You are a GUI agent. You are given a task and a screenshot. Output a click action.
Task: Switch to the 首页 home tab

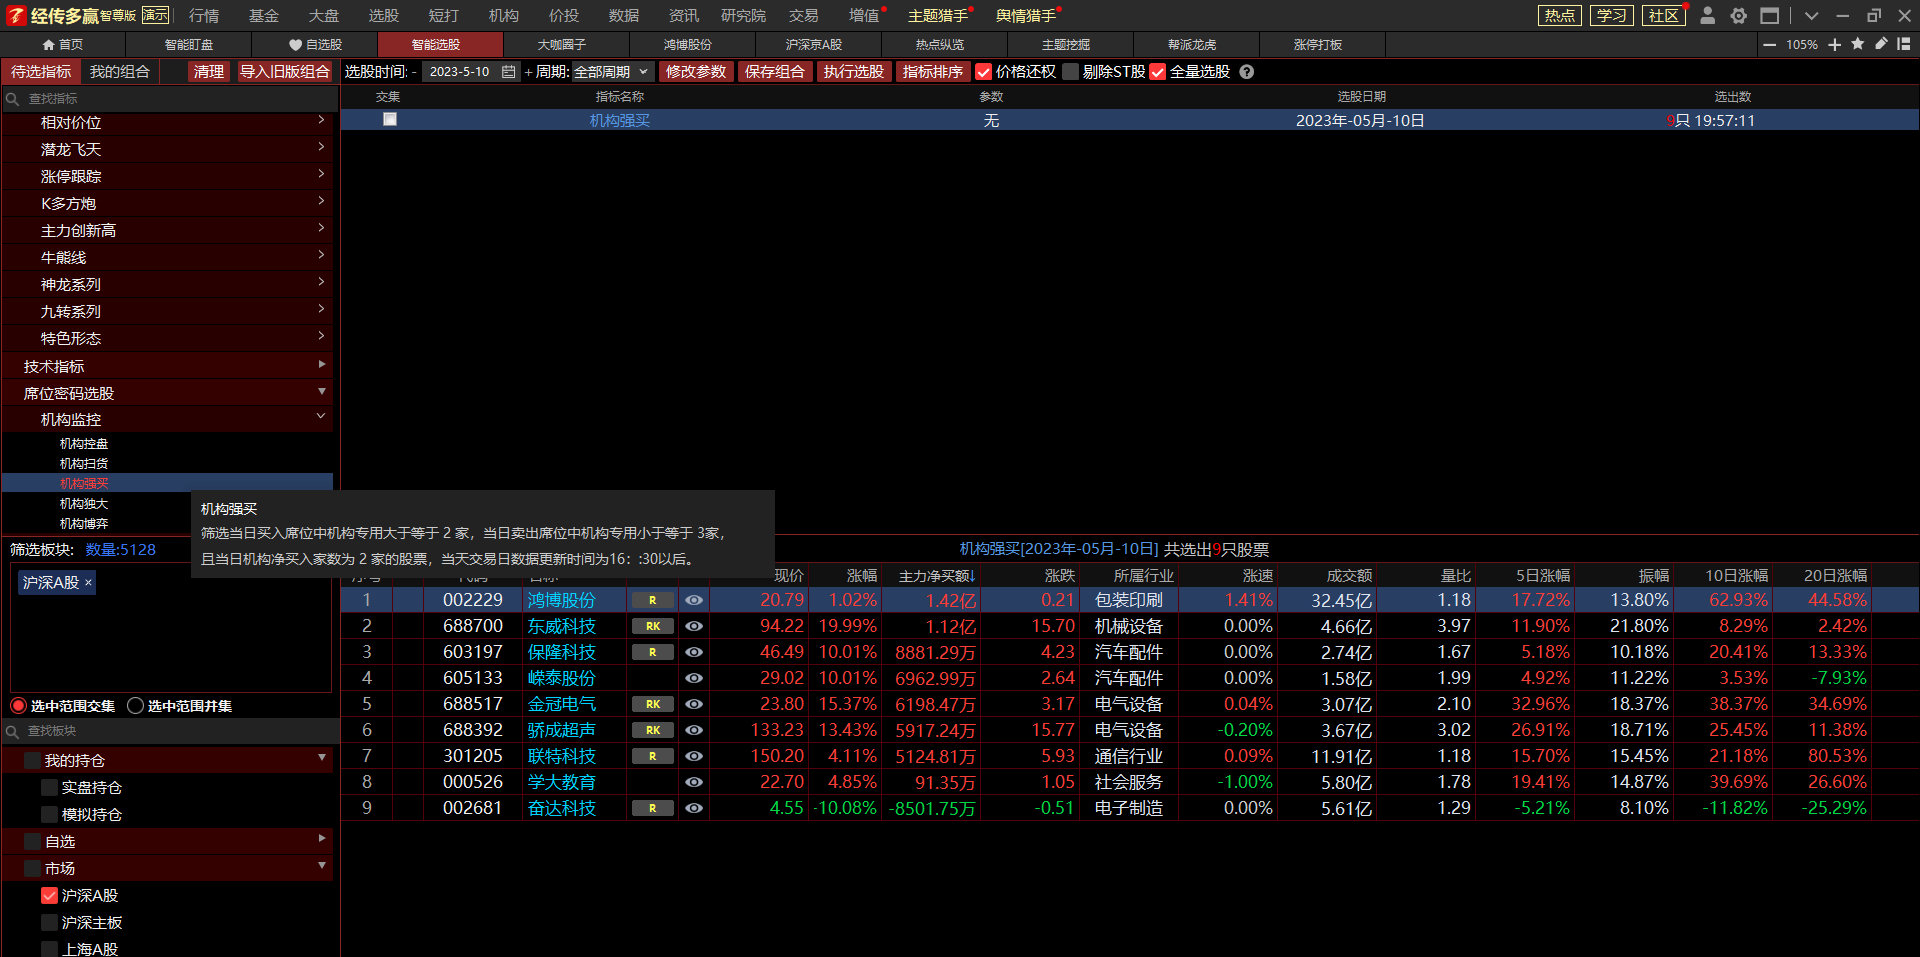point(63,45)
